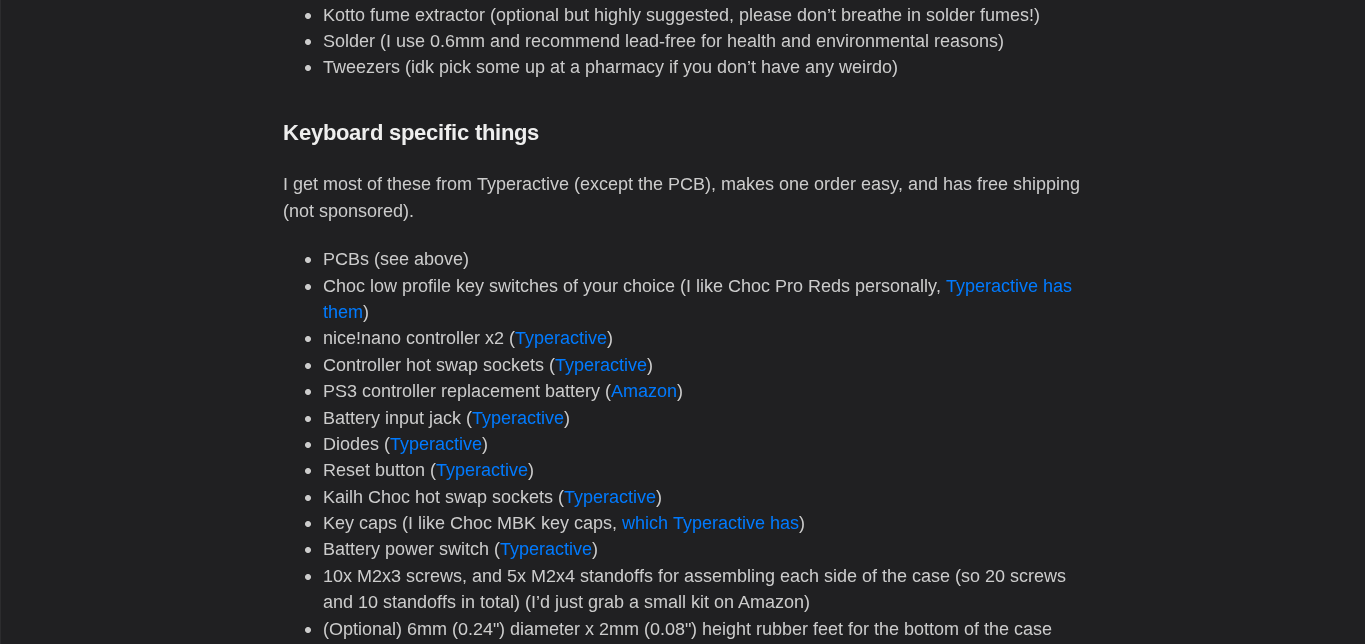Click Typeractive link beside Battery input jack
The image size is (1365, 644).
[517, 418]
